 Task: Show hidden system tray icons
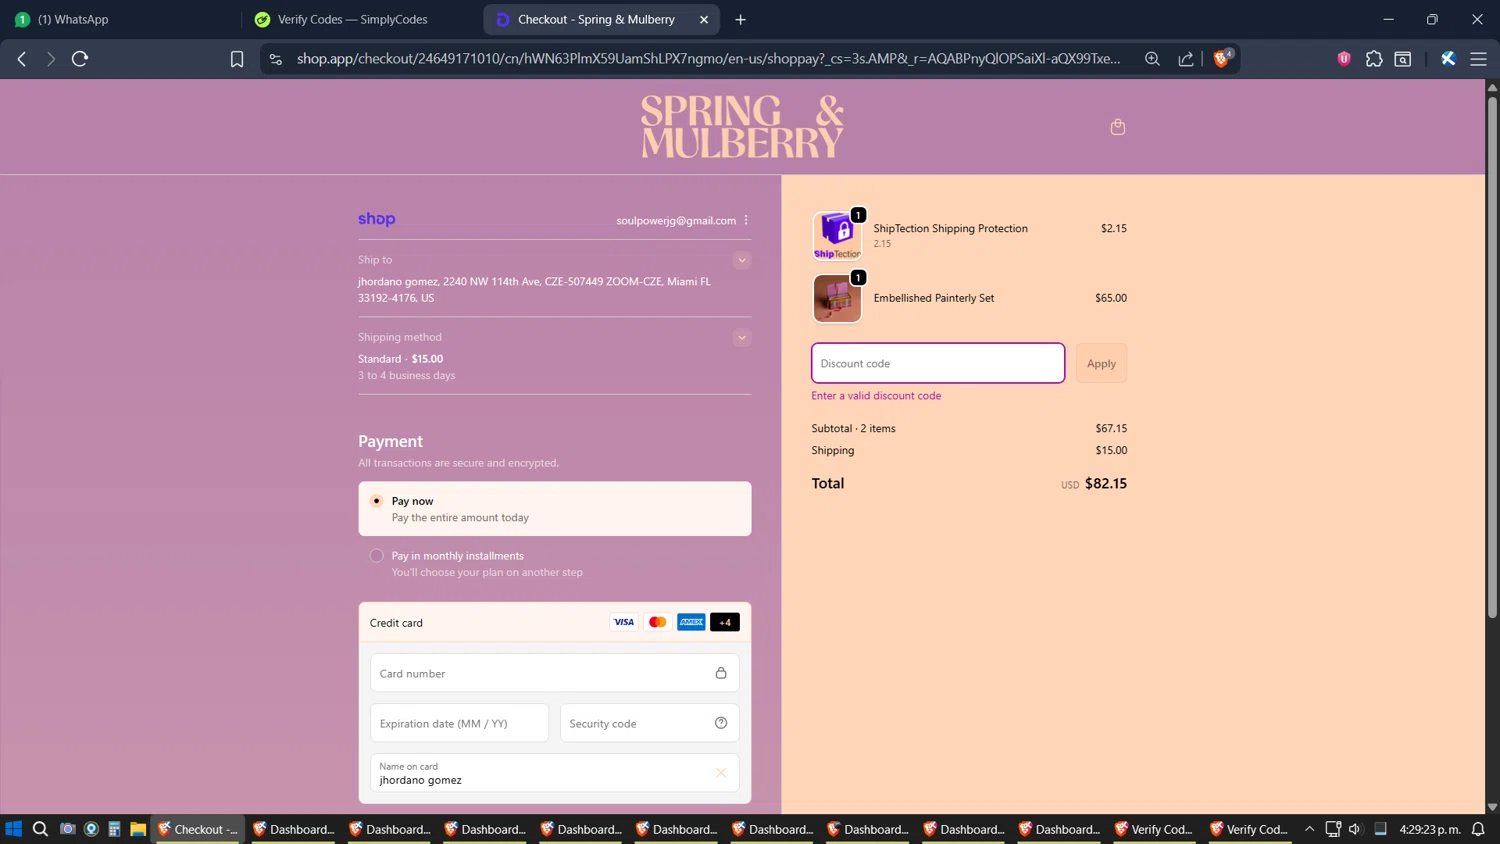pos(1309,829)
